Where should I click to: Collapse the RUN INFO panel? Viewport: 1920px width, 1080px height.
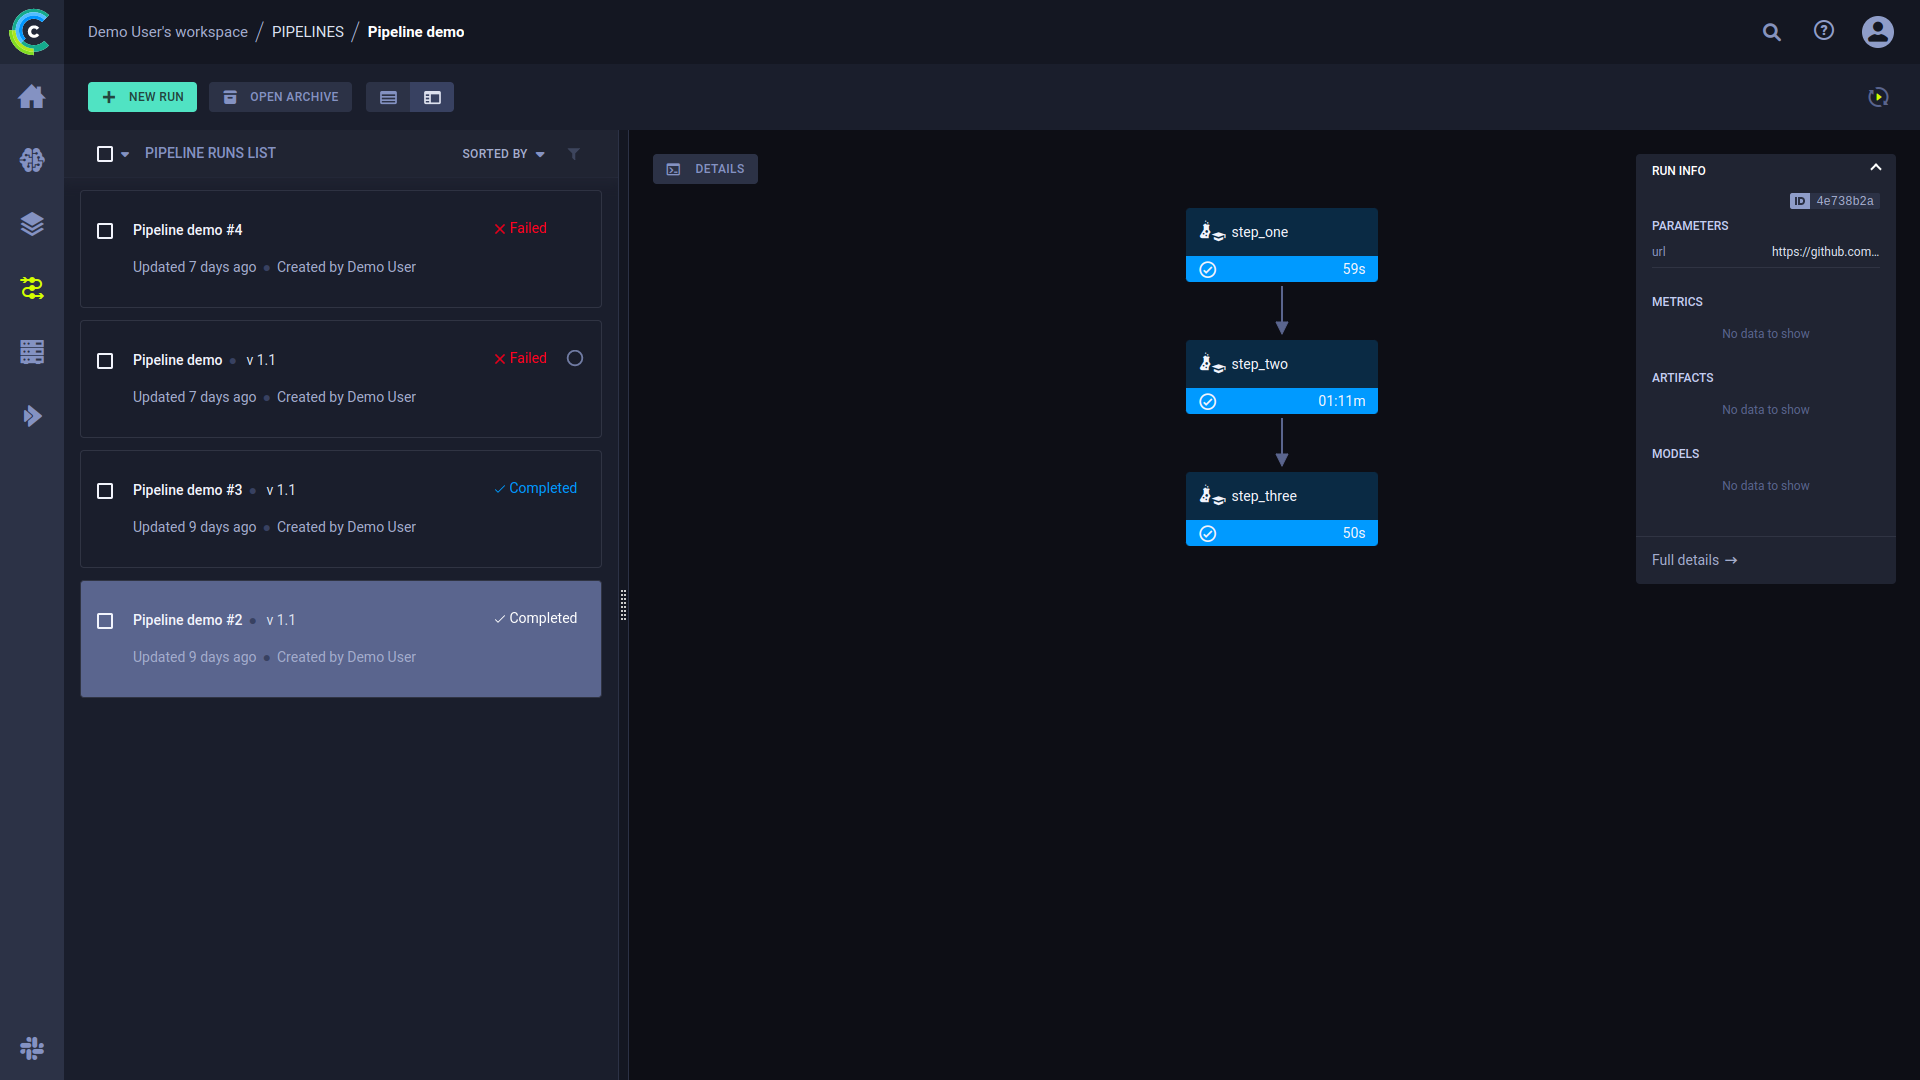1876,168
